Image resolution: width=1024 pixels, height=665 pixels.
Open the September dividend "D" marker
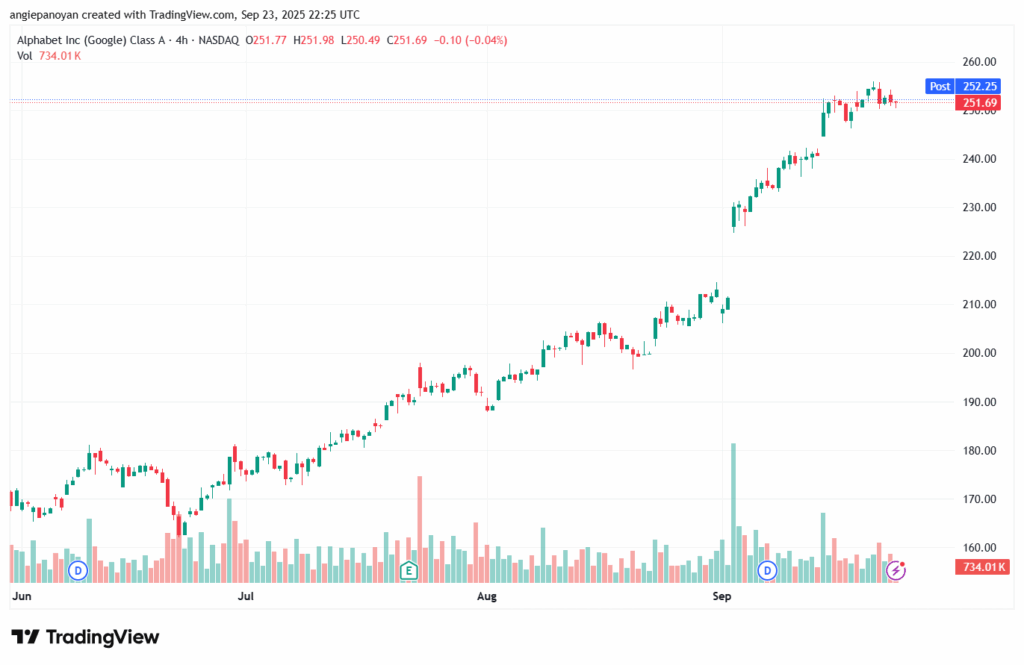pyautogui.click(x=768, y=570)
